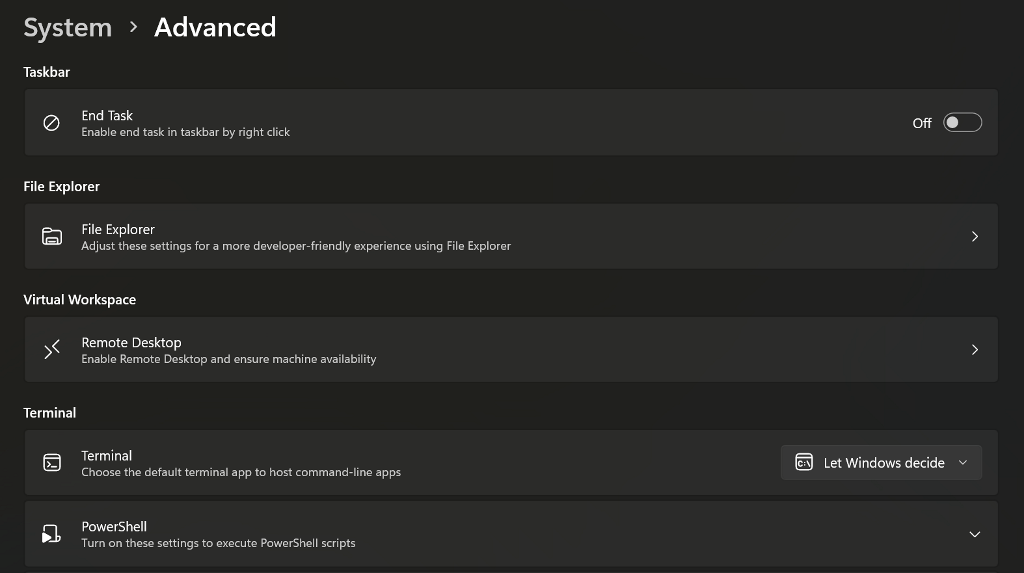The image size is (1024, 573).
Task: Open the Let Windows decide dropdown
Action: click(880, 462)
